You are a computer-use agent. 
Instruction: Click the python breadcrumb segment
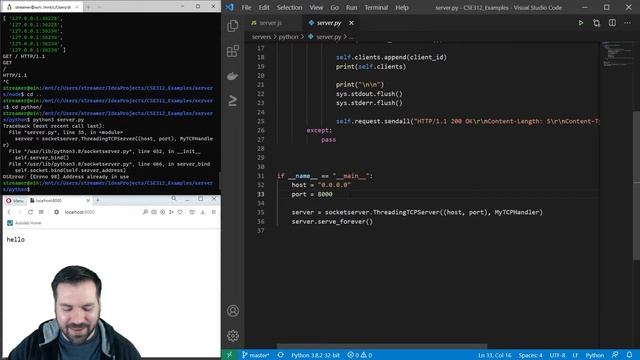pos(289,37)
